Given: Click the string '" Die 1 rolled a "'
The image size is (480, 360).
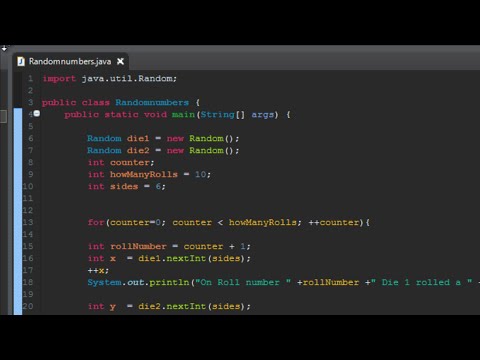Looking at the screenshot, I should point(421,282).
